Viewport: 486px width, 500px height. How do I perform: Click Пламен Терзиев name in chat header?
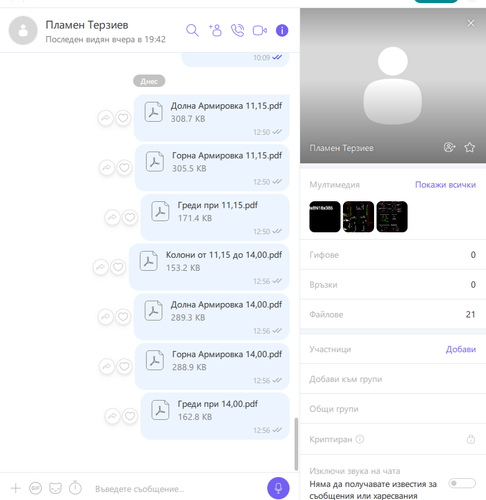click(87, 25)
